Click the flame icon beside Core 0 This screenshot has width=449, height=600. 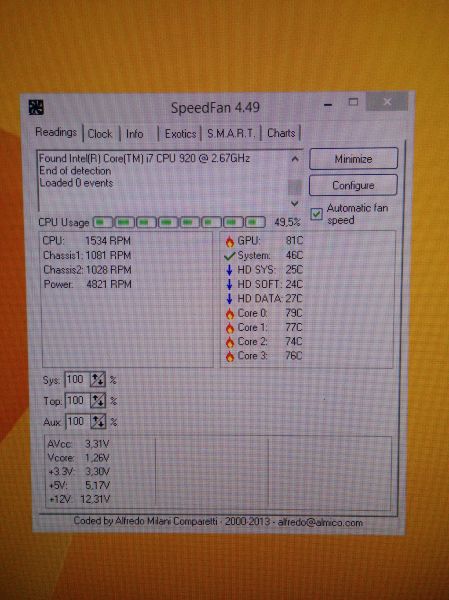pos(230,314)
